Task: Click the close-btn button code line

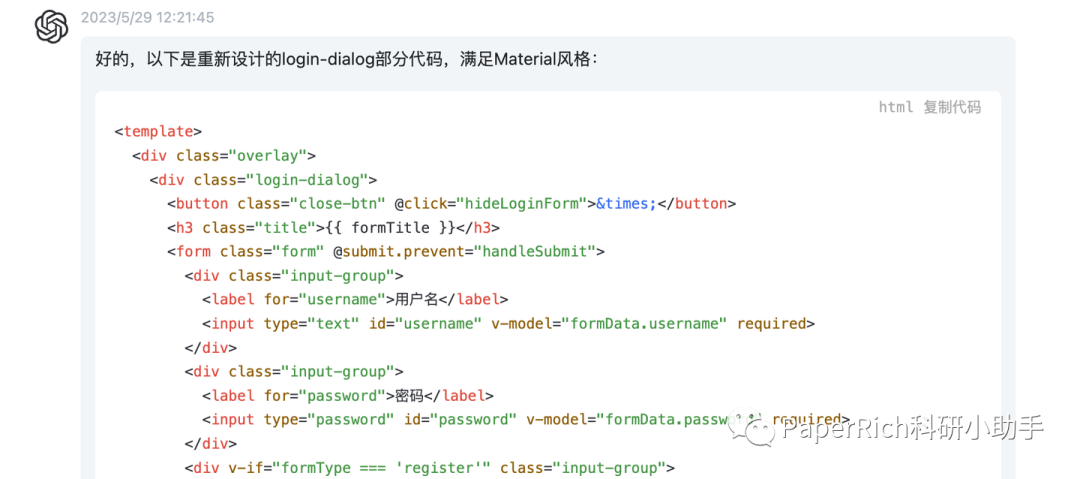Action: (x=450, y=203)
